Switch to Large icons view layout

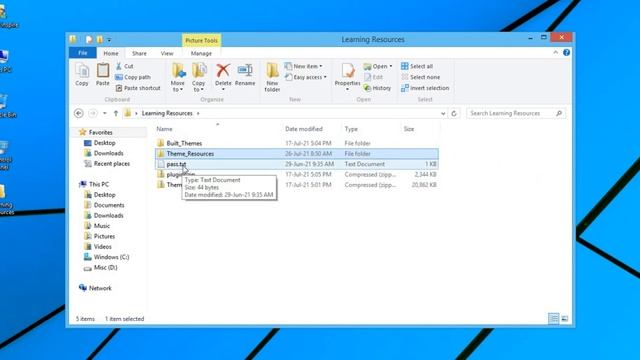(x=565, y=318)
